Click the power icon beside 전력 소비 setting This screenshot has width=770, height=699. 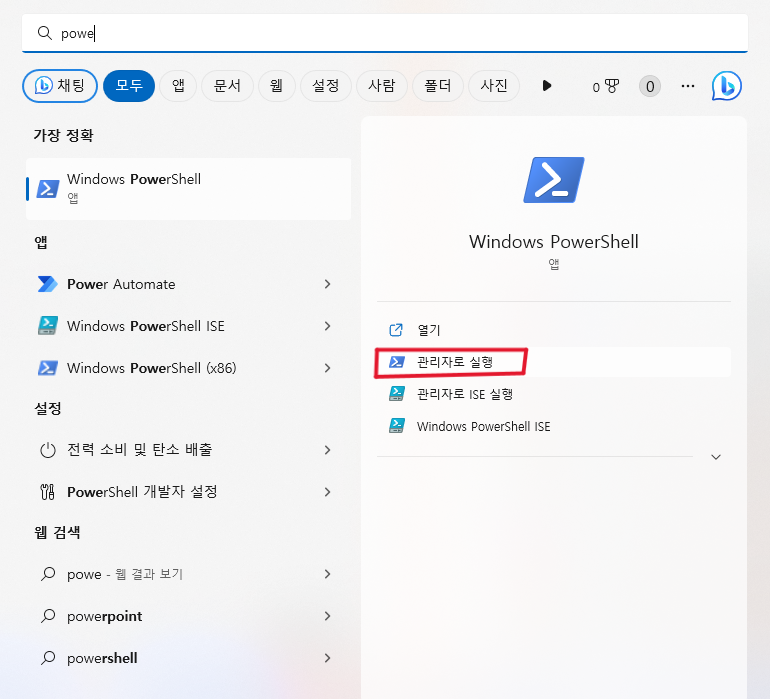48,449
